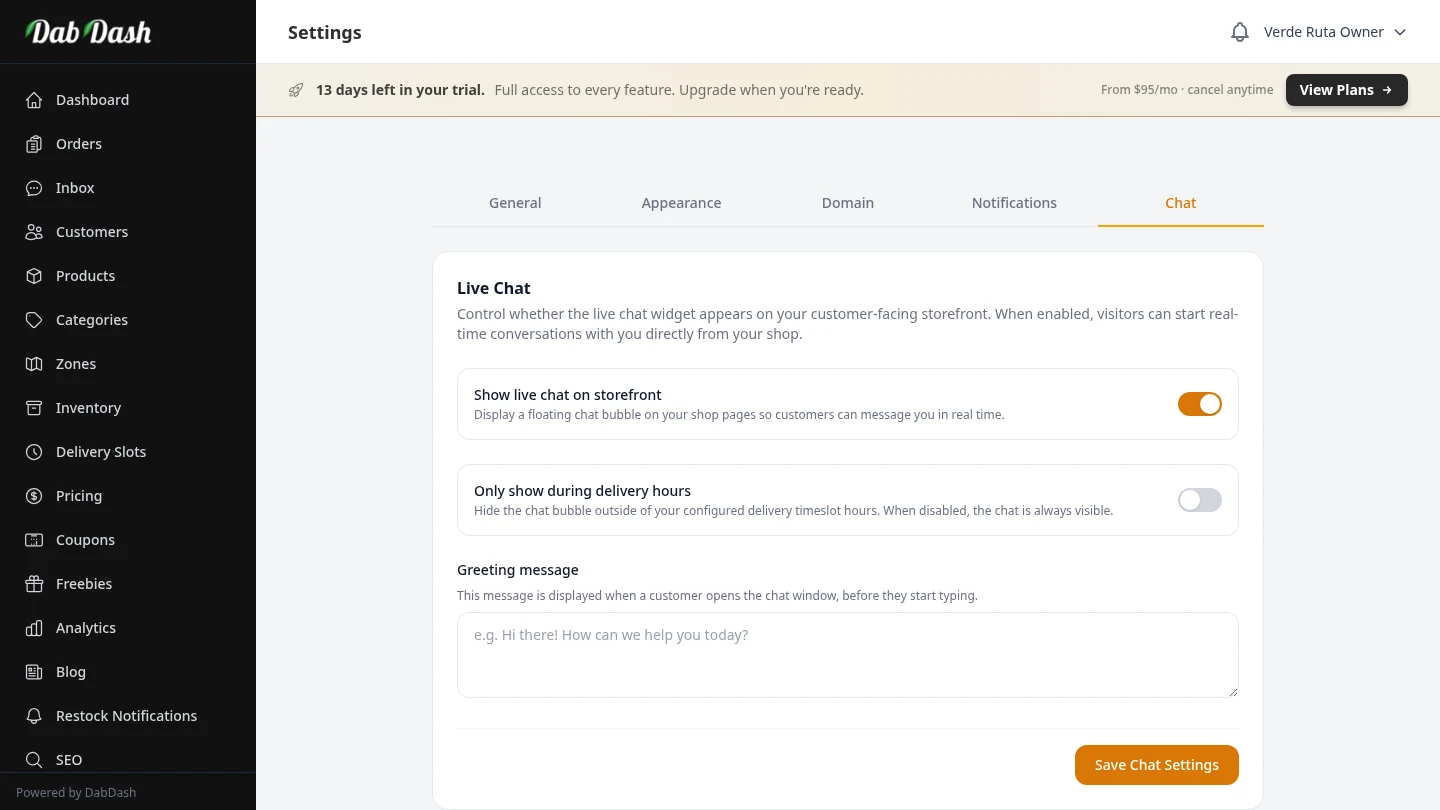The height and width of the screenshot is (810, 1440).
Task: Click the notification bell icon
Action: [x=1239, y=32]
